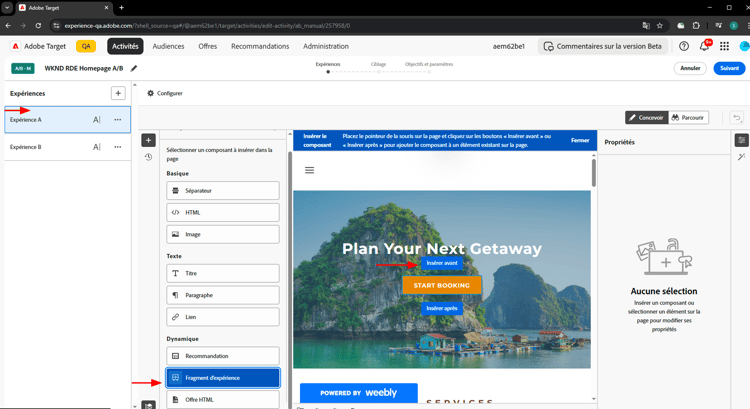
Task: Select the Lien component
Action: (223, 317)
